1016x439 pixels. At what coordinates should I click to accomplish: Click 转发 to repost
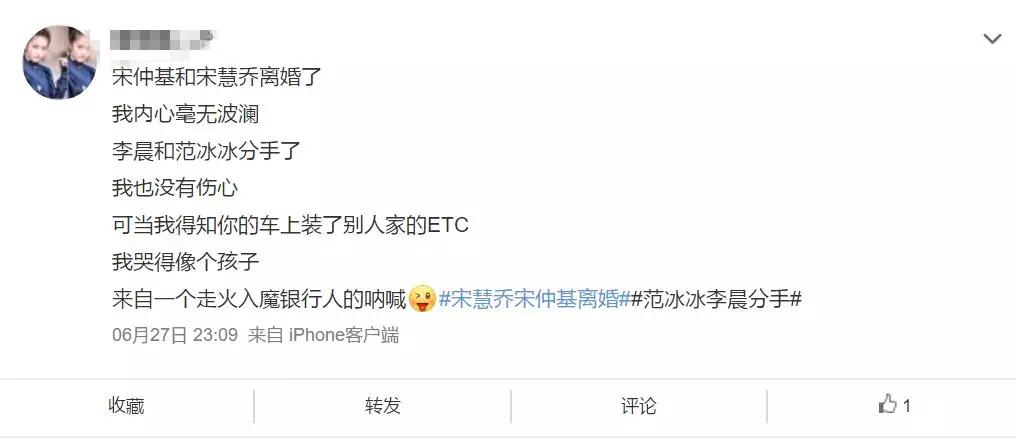383,406
